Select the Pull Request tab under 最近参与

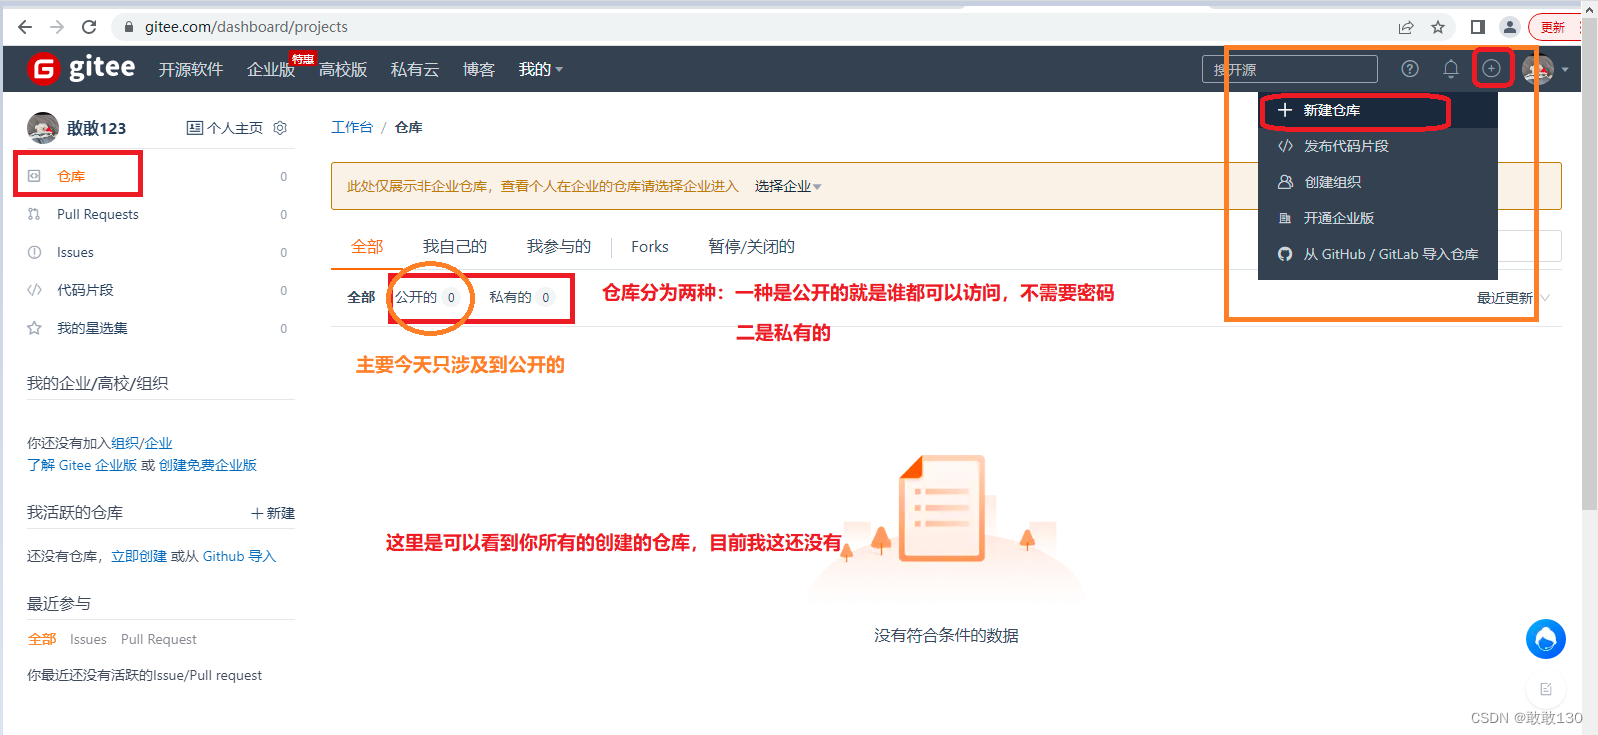159,639
